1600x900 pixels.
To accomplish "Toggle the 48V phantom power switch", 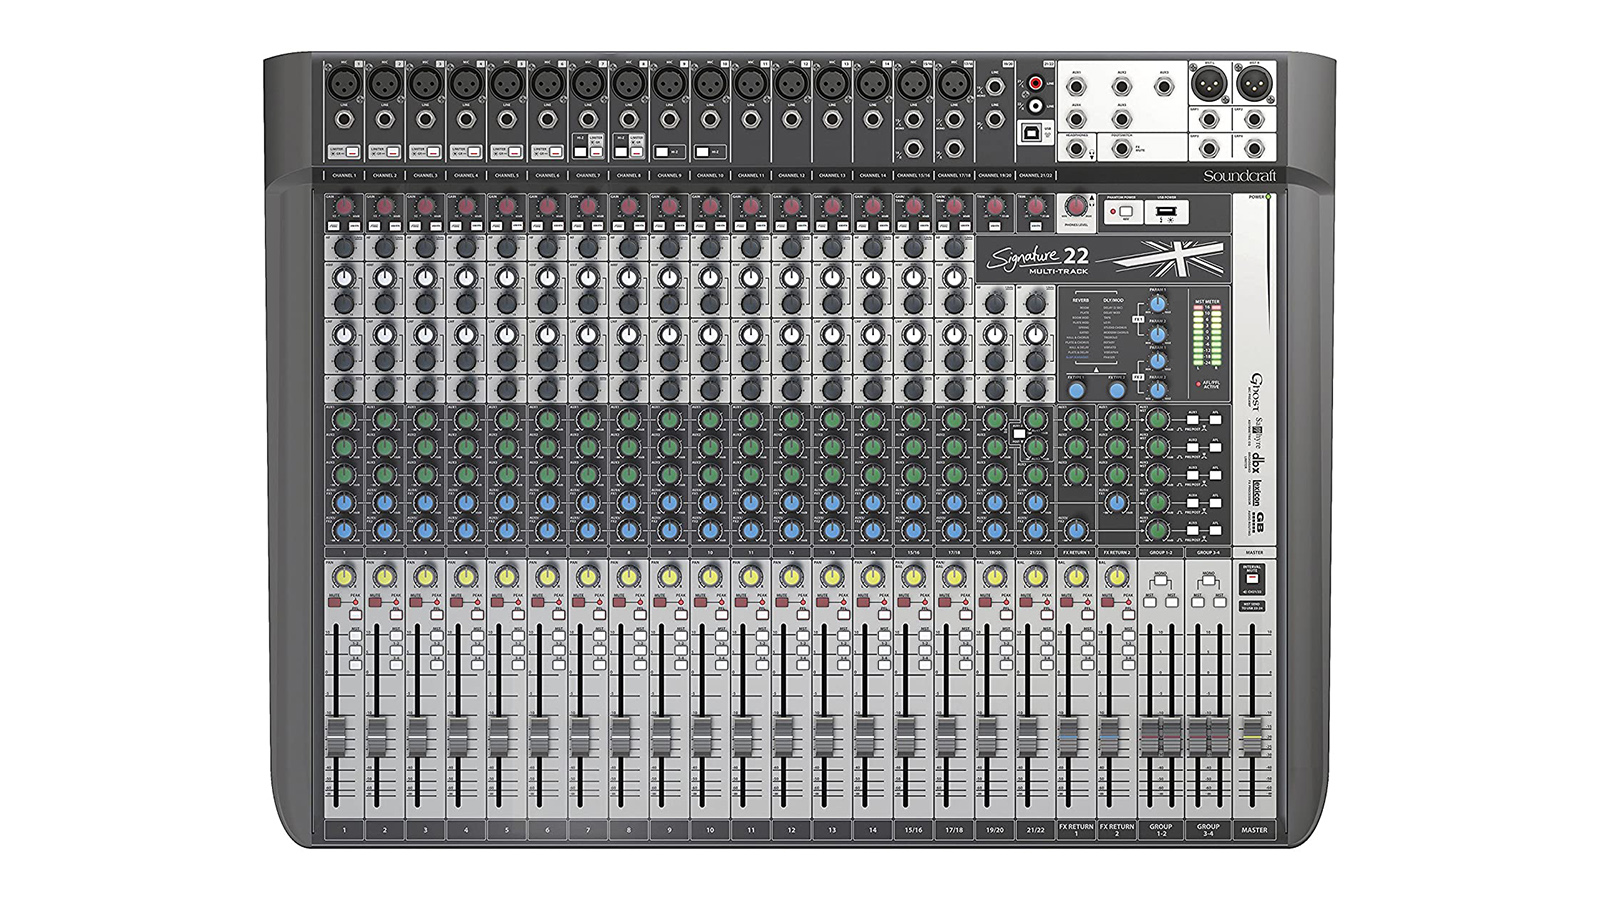I will [1126, 211].
